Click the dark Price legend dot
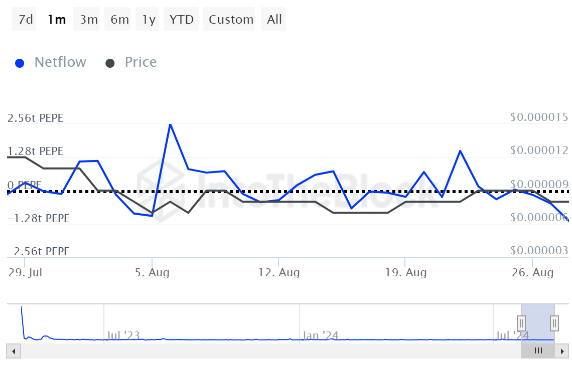572x368 pixels. point(110,63)
